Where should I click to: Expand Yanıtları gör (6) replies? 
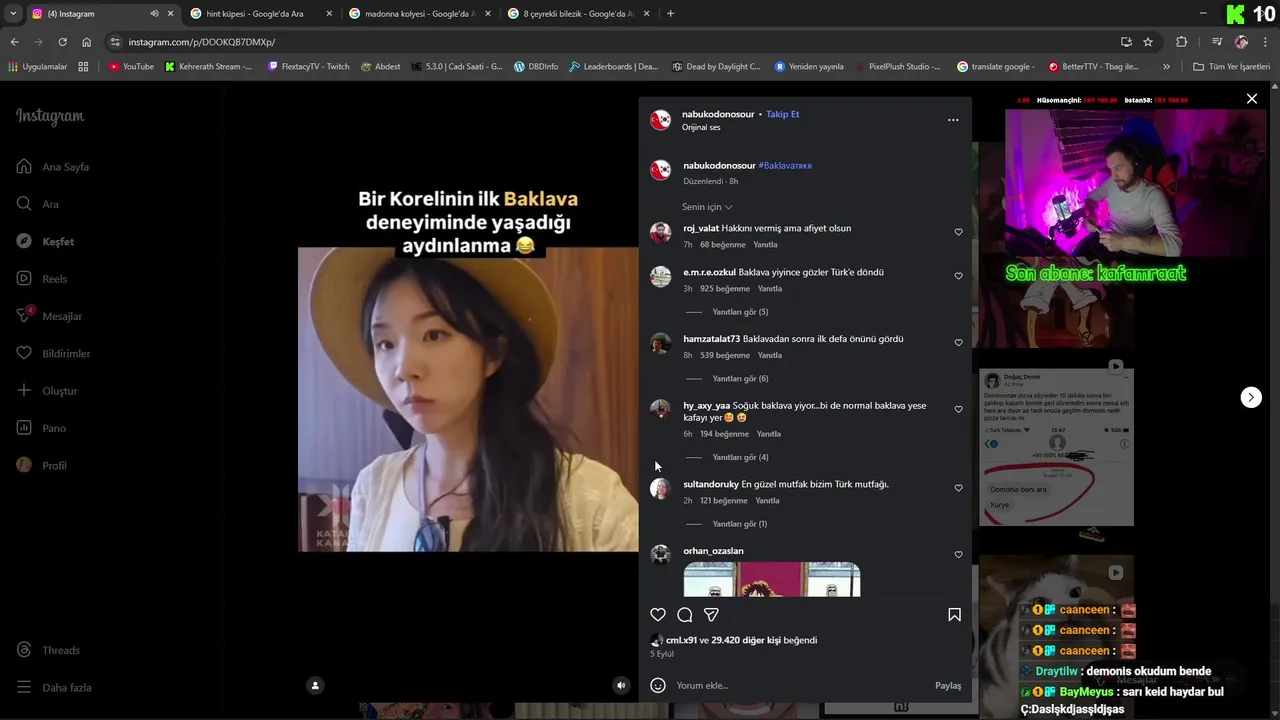coord(740,379)
